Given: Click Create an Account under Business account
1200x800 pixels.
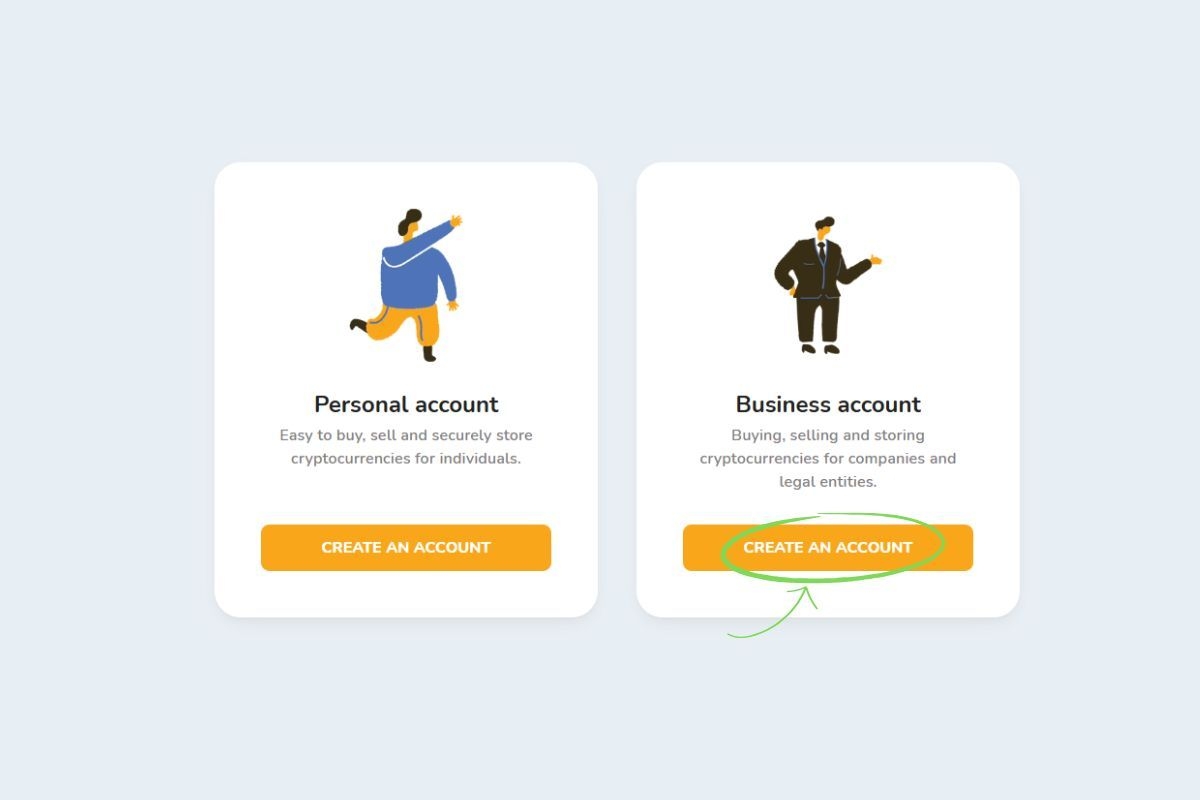Looking at the screenshot, I should pyautogui.click(x=828, y=548).
